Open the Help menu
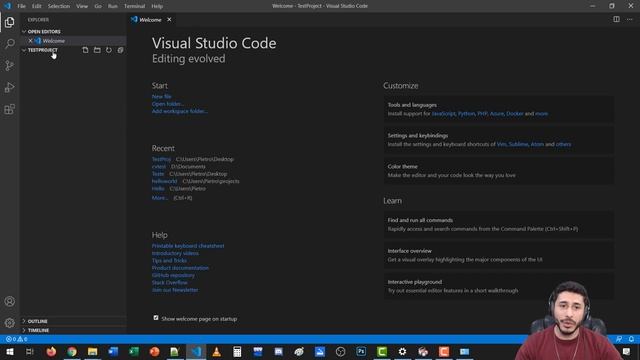 (x=157, y=6)
